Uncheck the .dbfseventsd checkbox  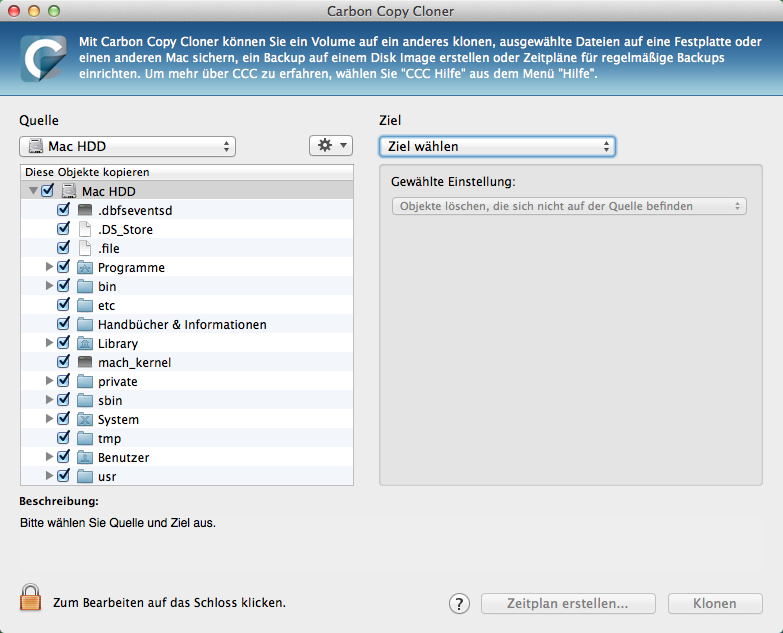[x=63, y=210]
